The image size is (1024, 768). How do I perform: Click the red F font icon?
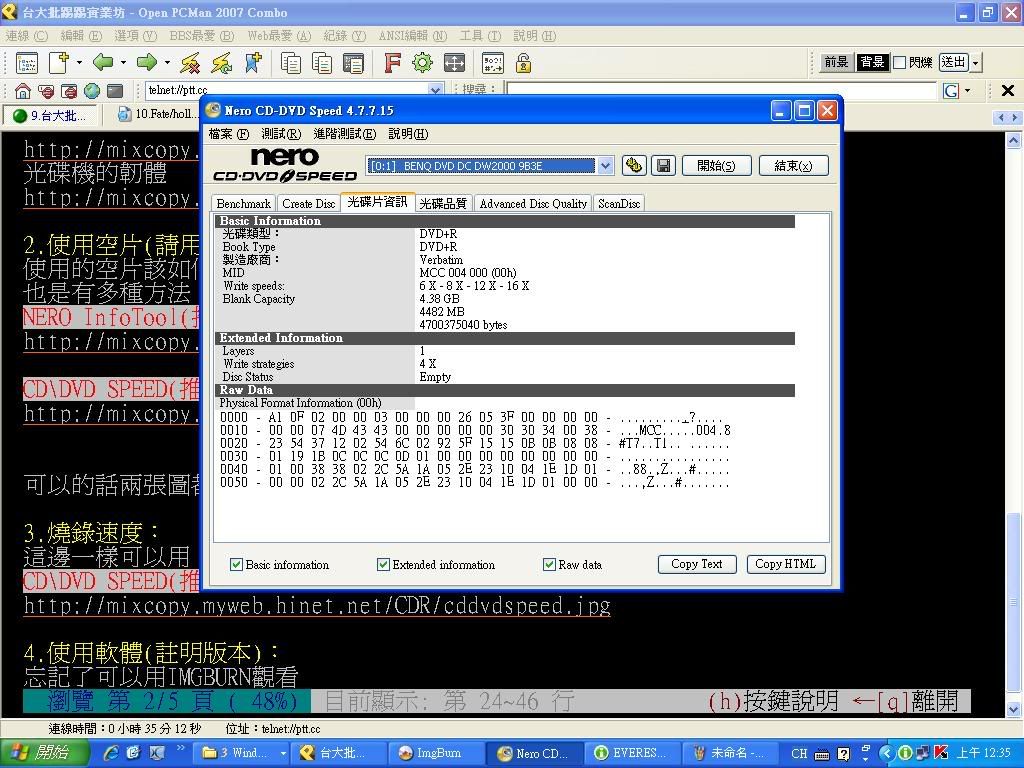point(392,63)
